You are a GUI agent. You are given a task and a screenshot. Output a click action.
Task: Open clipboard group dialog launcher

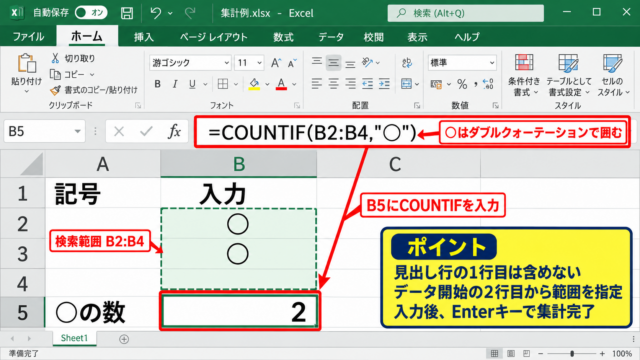[x=138, y=106]
